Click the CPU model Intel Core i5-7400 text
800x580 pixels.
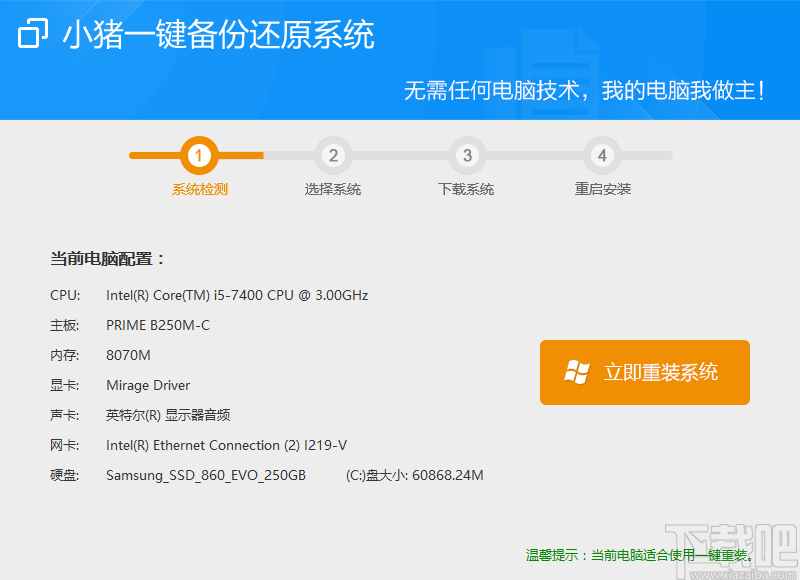236,295
